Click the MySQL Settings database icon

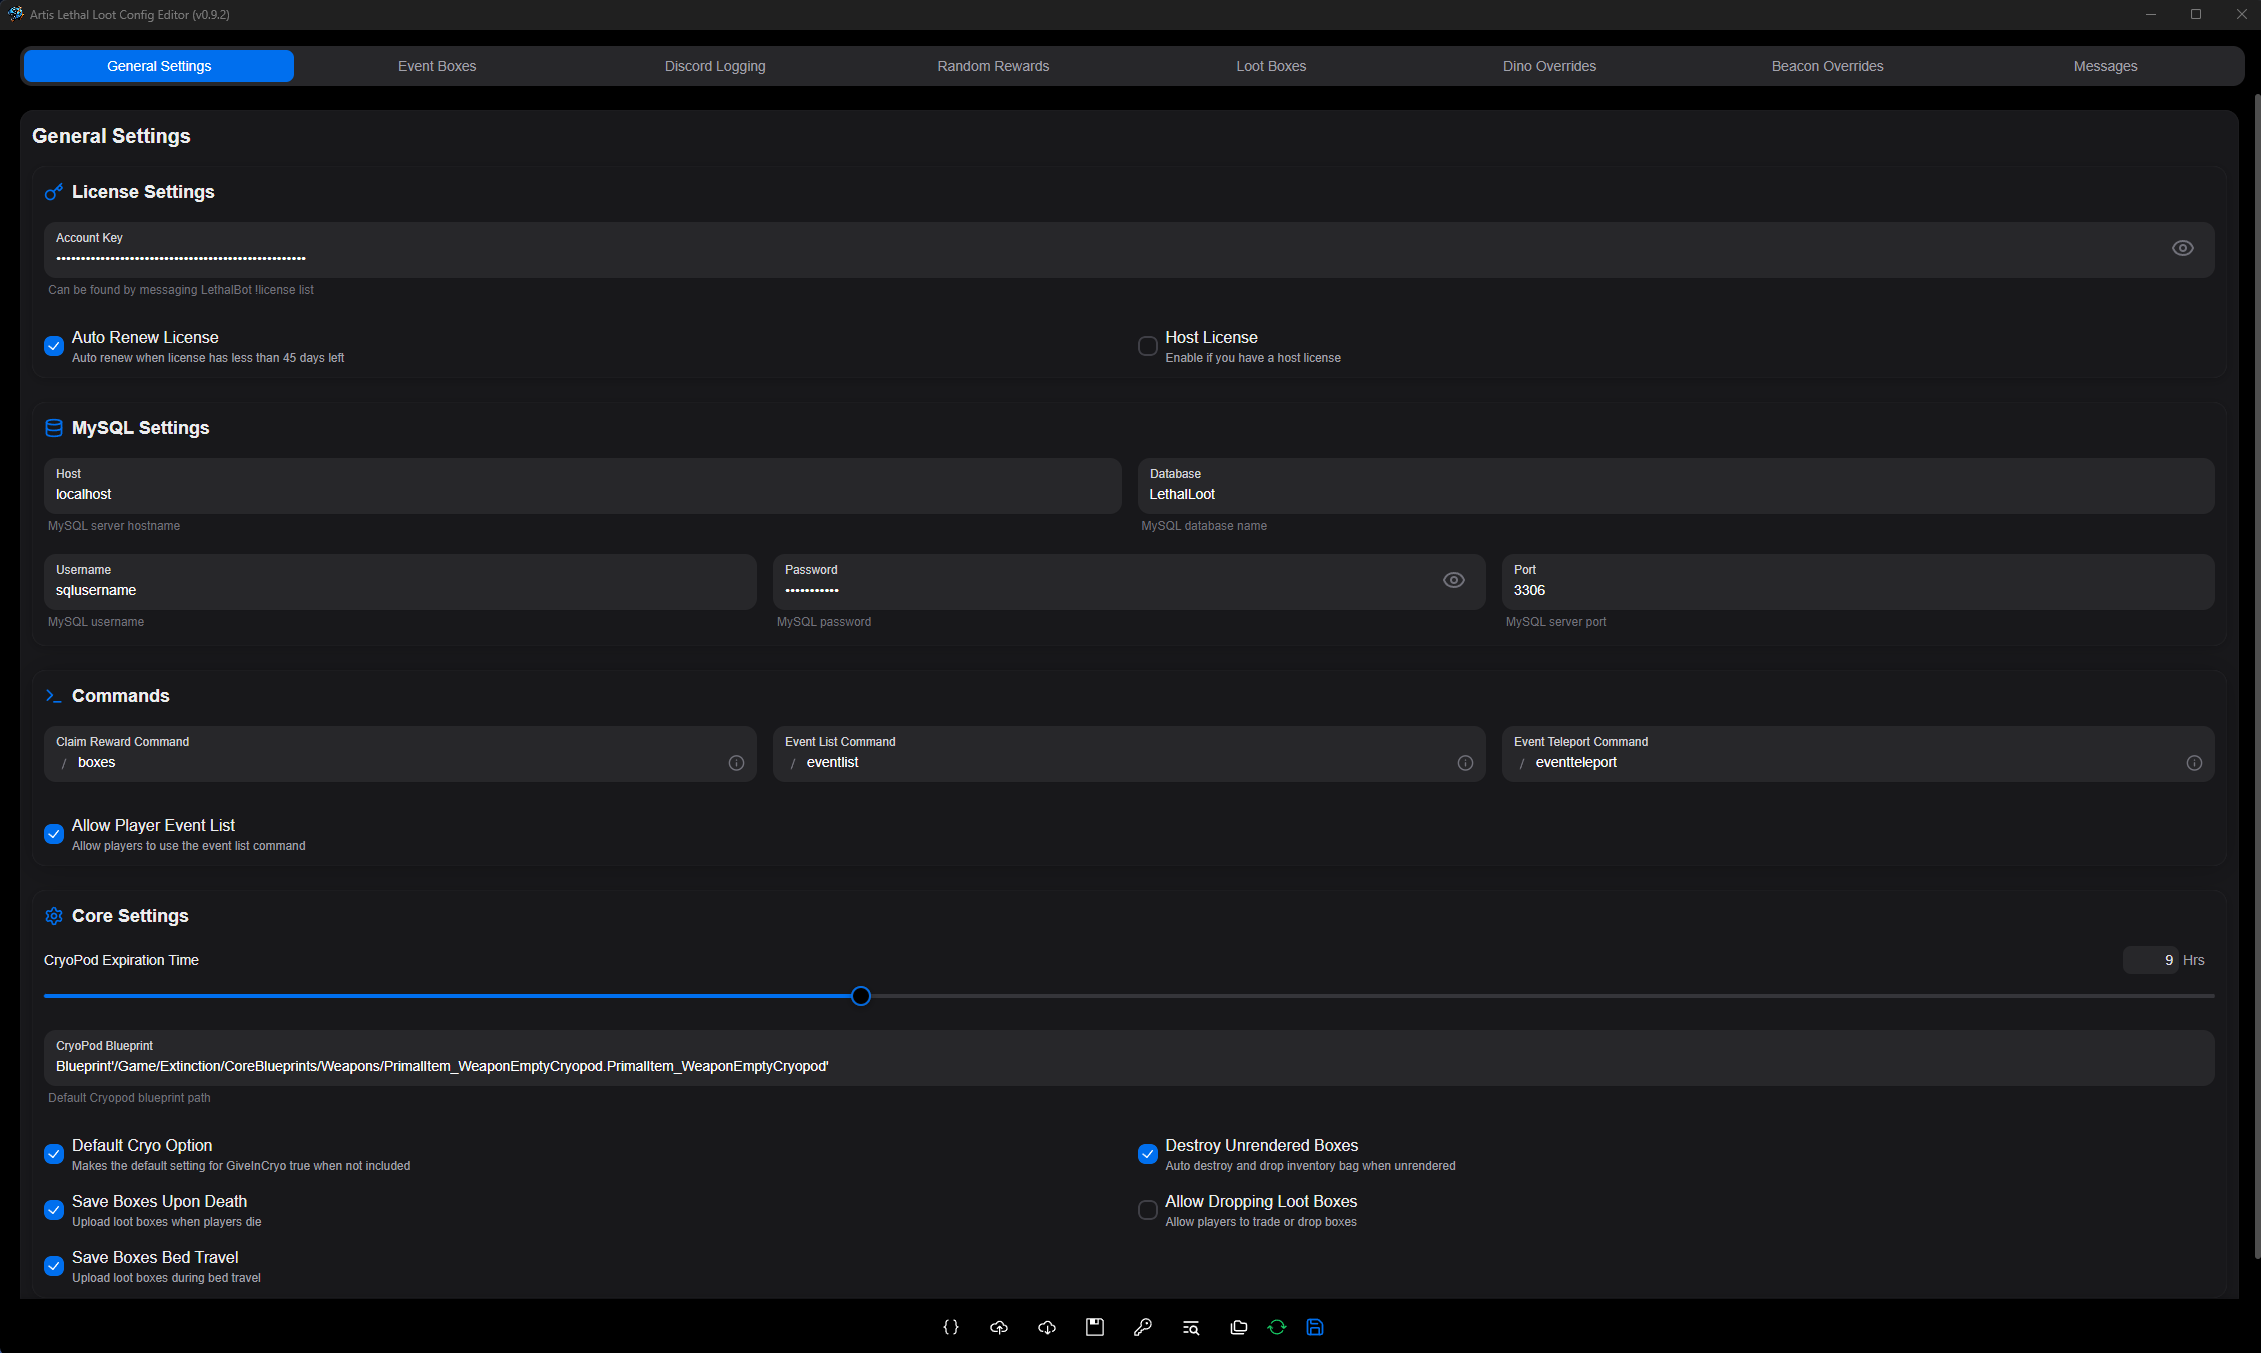(x=54, y=428)
